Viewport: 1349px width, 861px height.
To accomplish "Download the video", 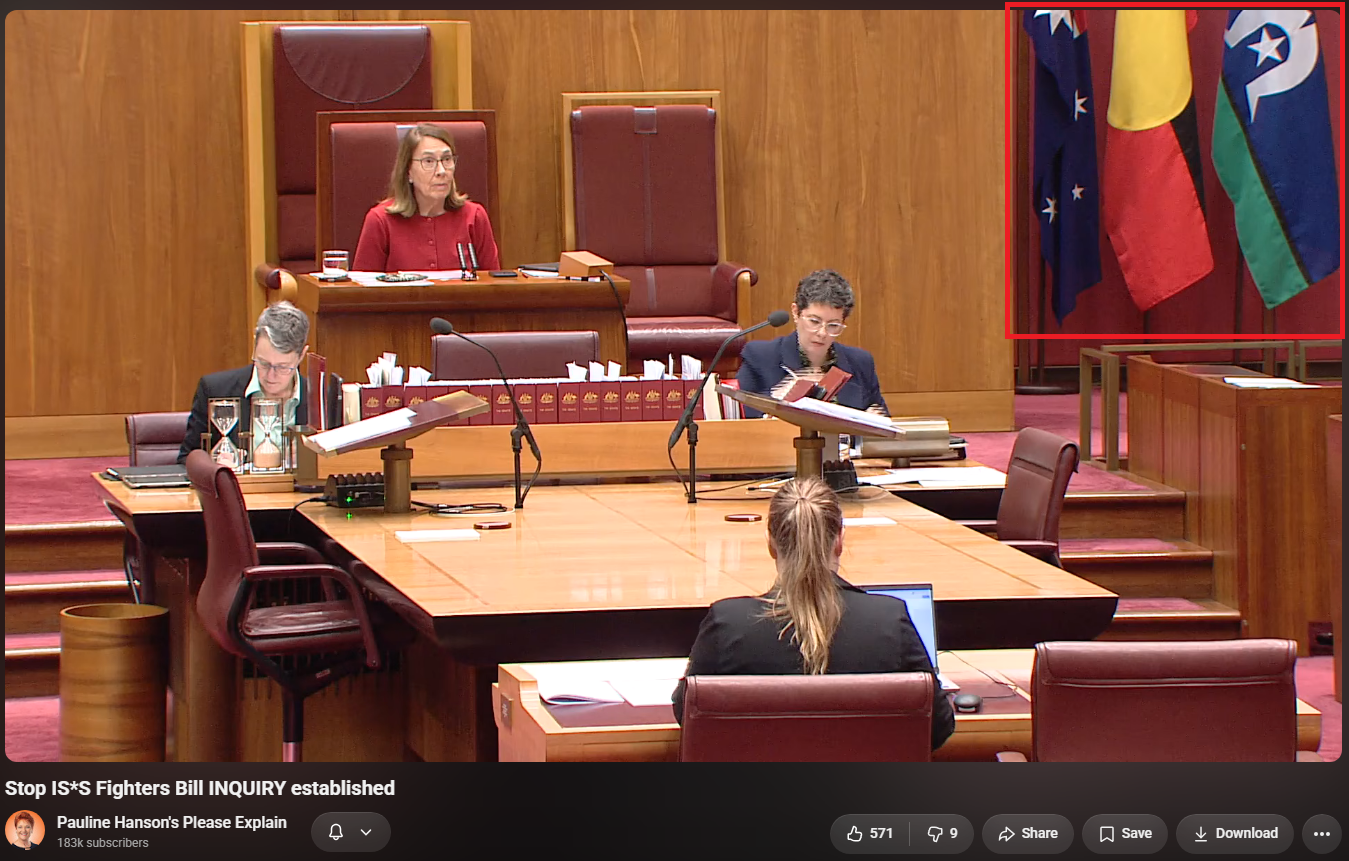I will (x=1234, y=833).
